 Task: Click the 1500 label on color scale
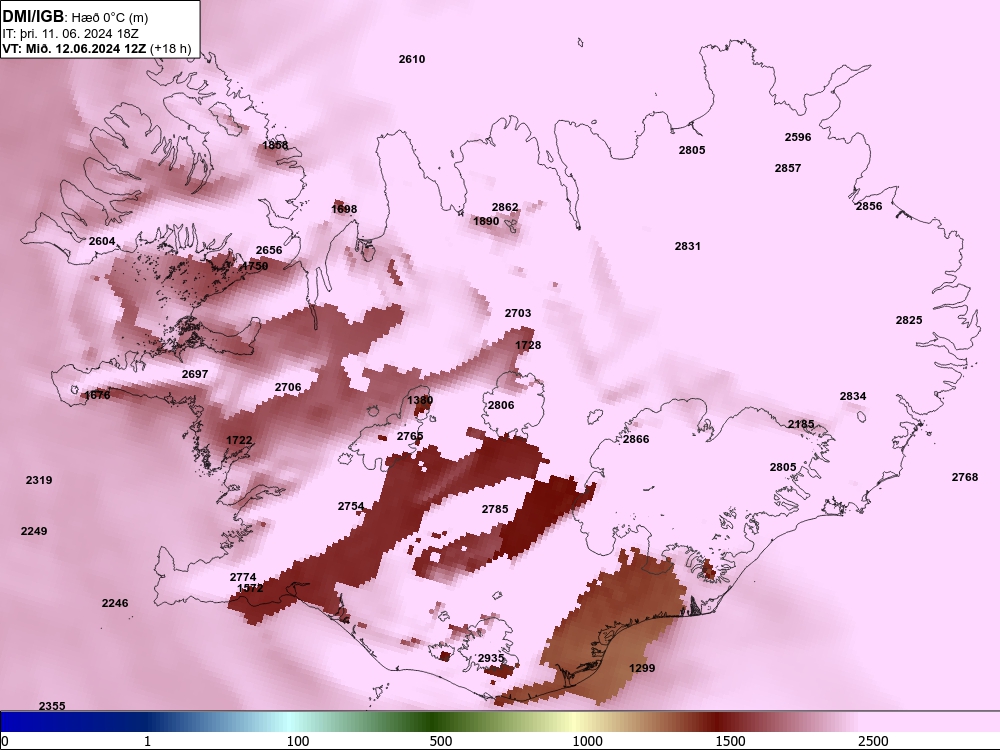point(730,741)
